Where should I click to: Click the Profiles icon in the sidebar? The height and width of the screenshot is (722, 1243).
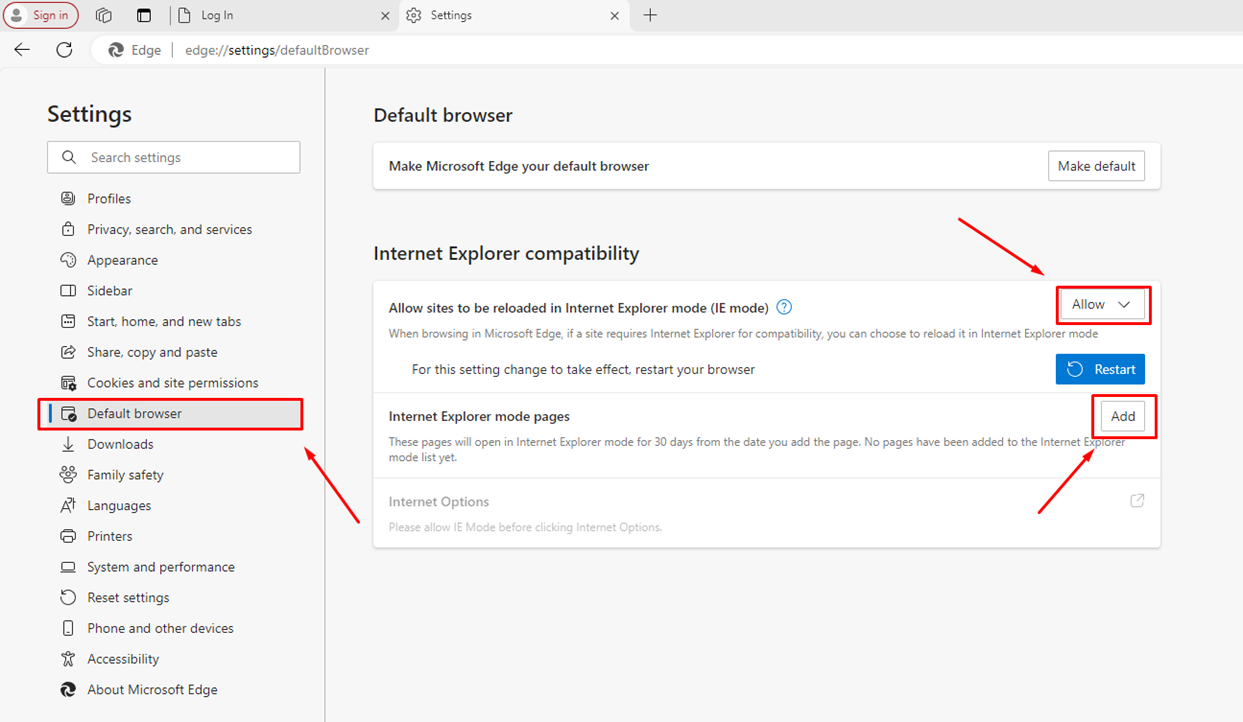coord(68,198)
